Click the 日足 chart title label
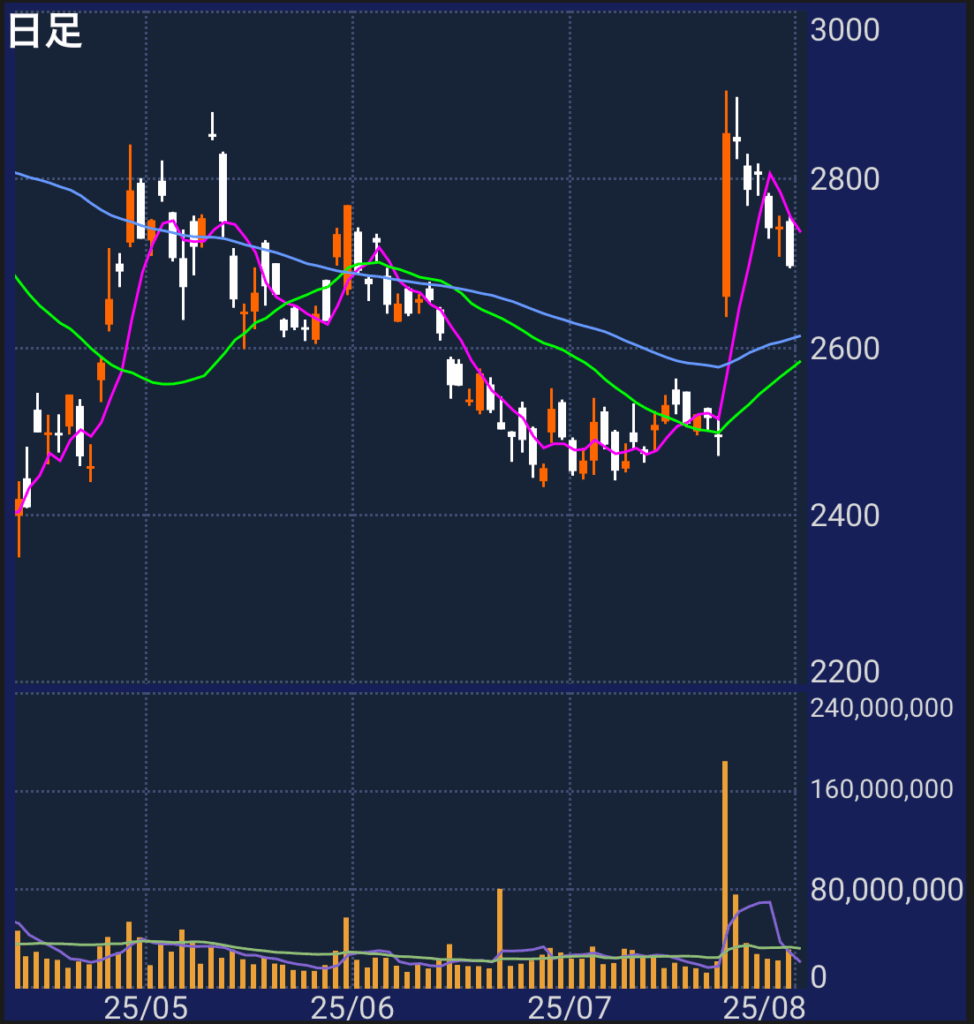974x1024 pixels. coord(45,31)
